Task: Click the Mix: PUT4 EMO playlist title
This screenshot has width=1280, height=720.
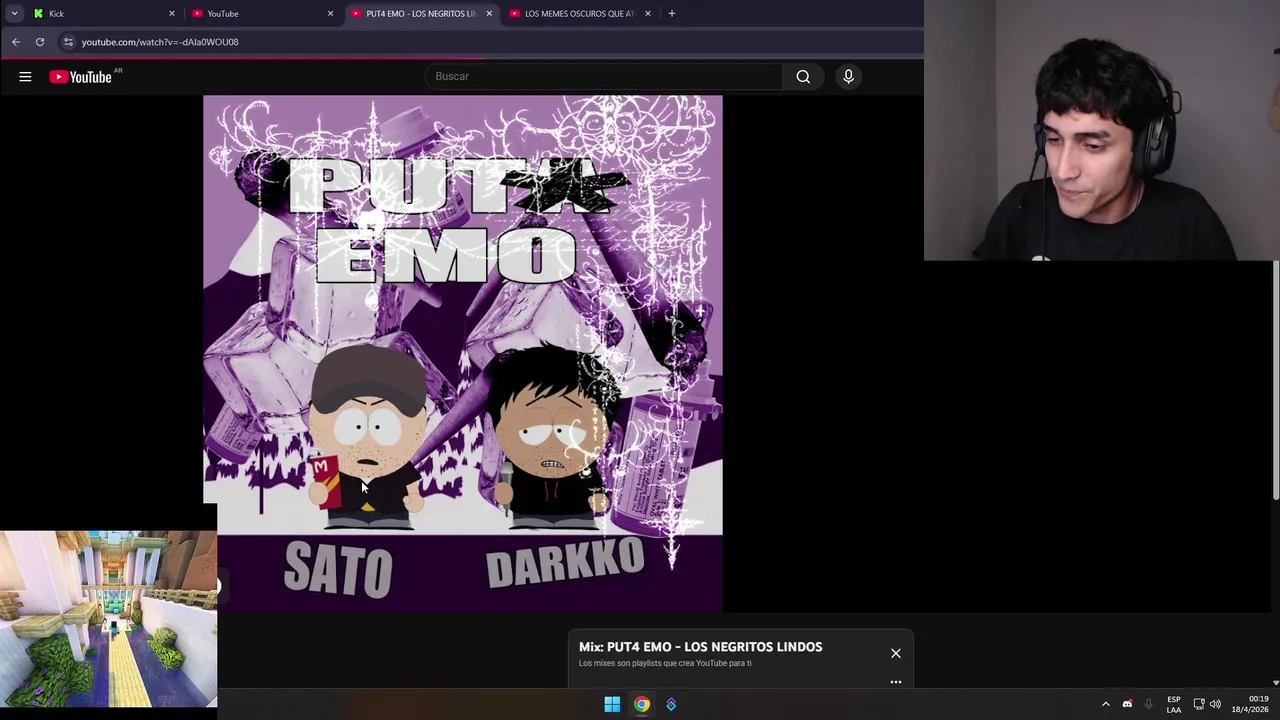Action: 700,647
